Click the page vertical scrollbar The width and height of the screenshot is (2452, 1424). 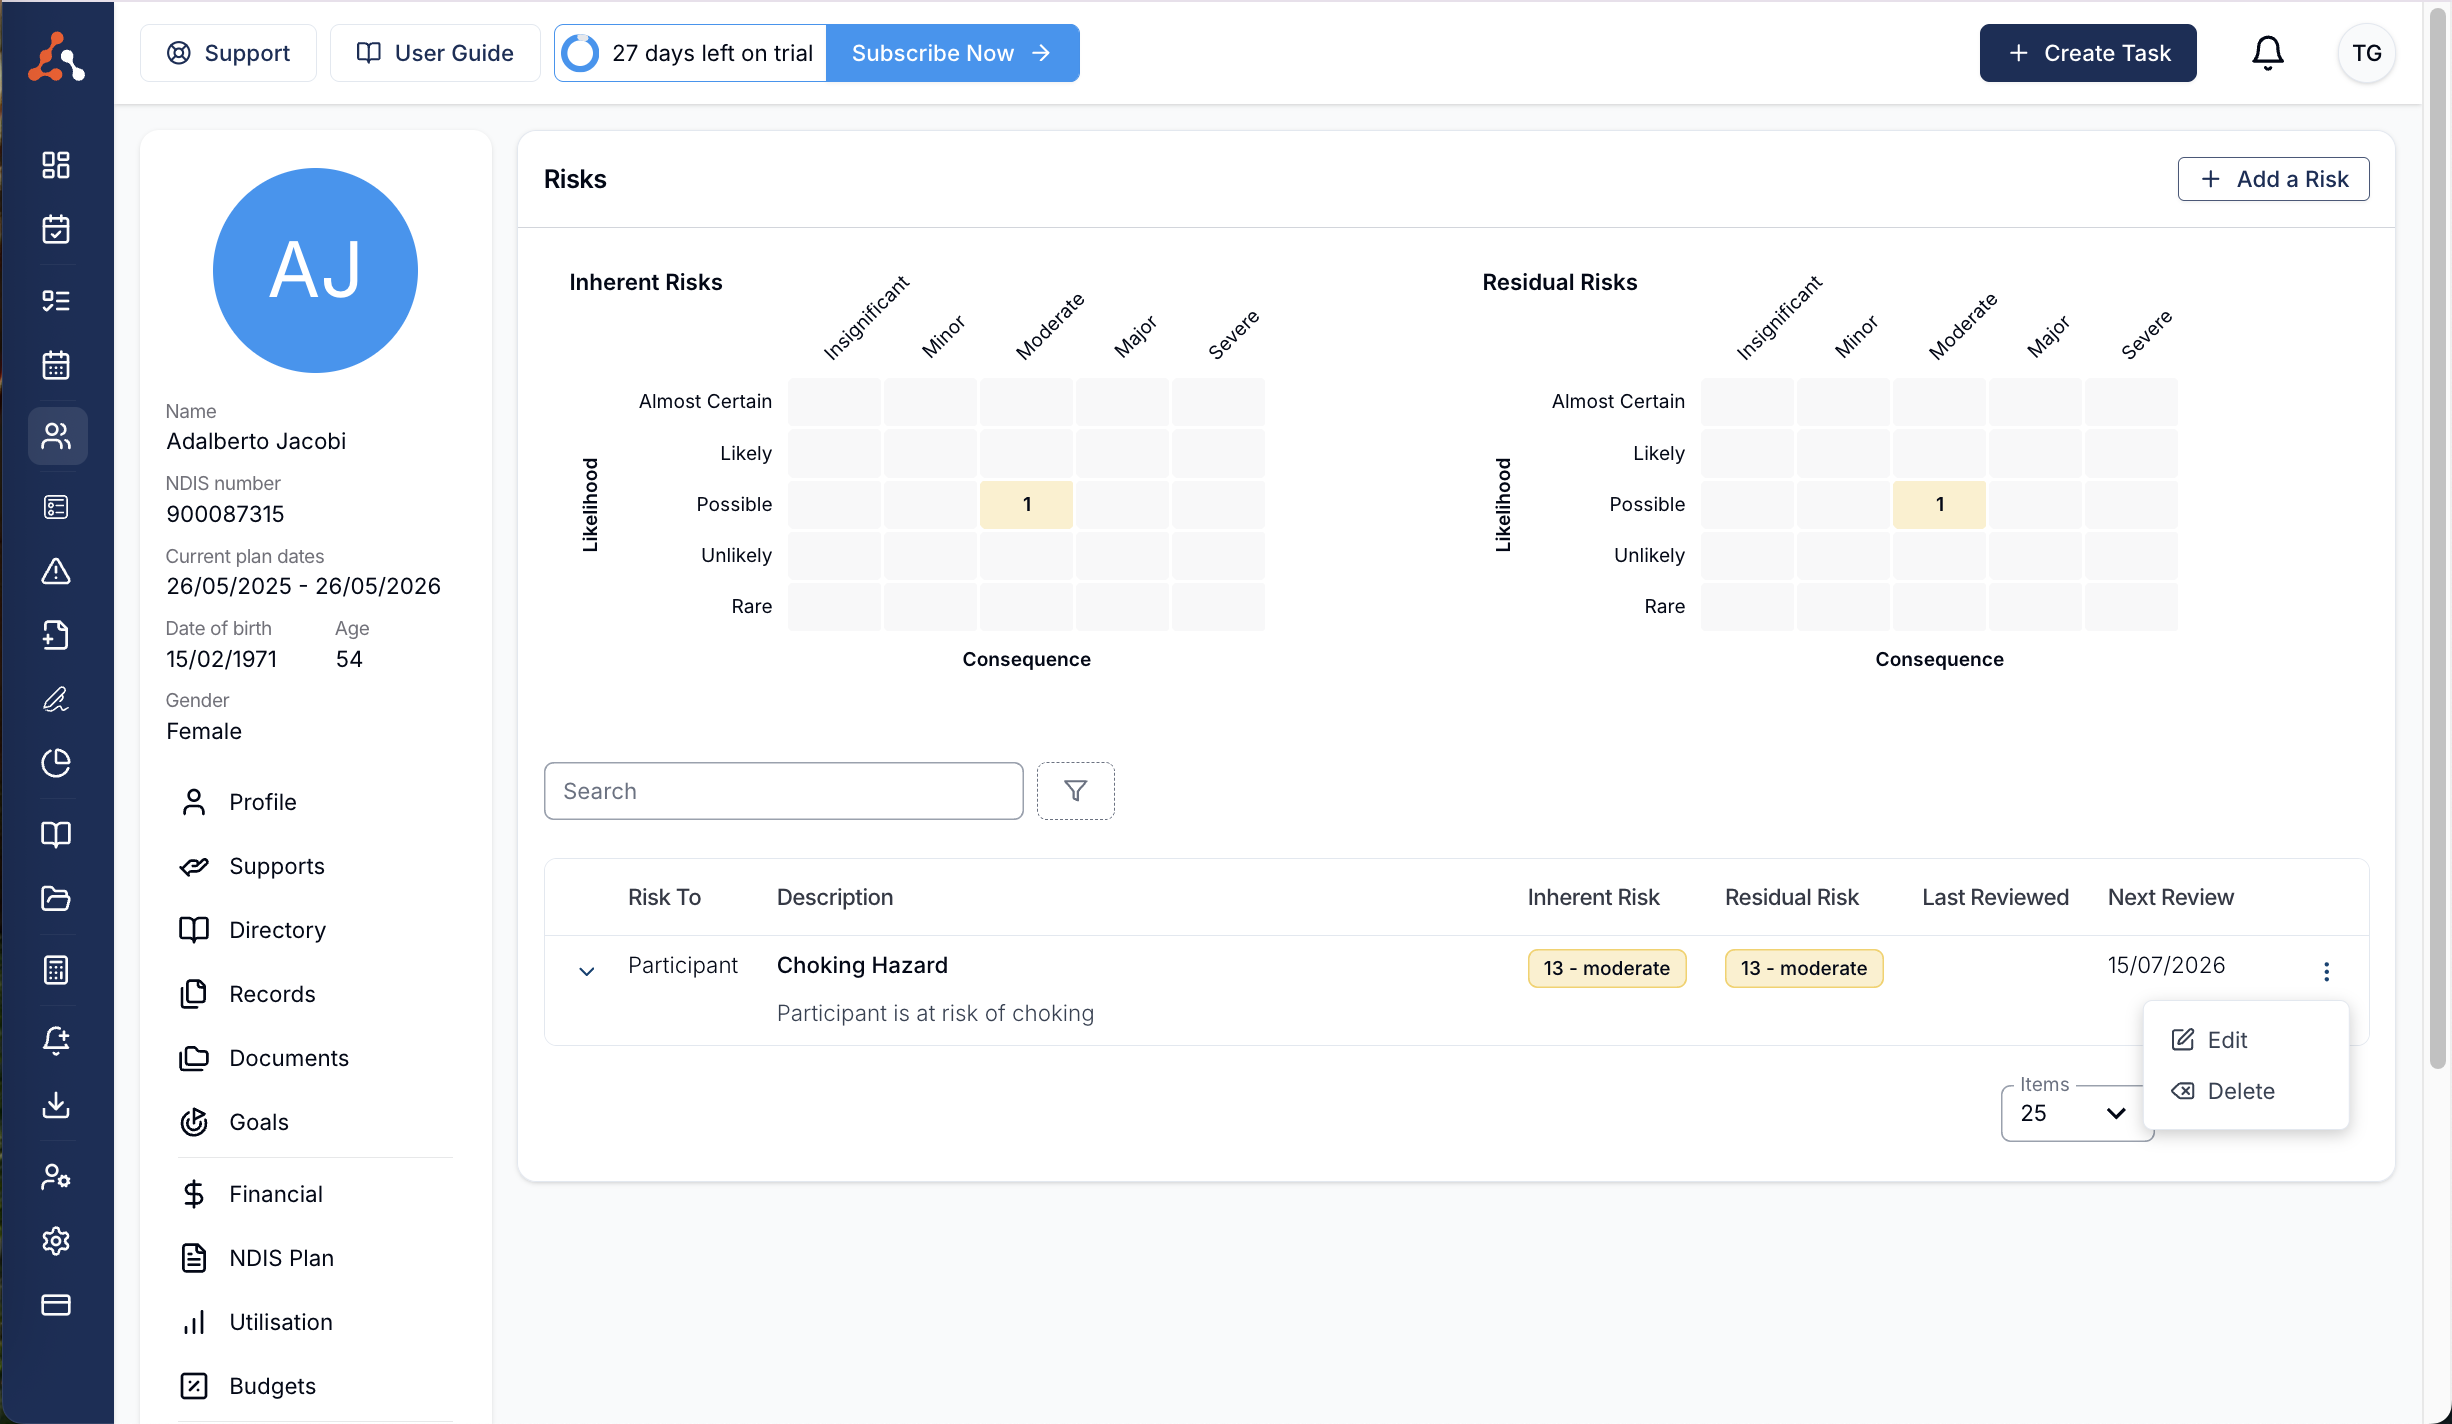coord(2437,540)
